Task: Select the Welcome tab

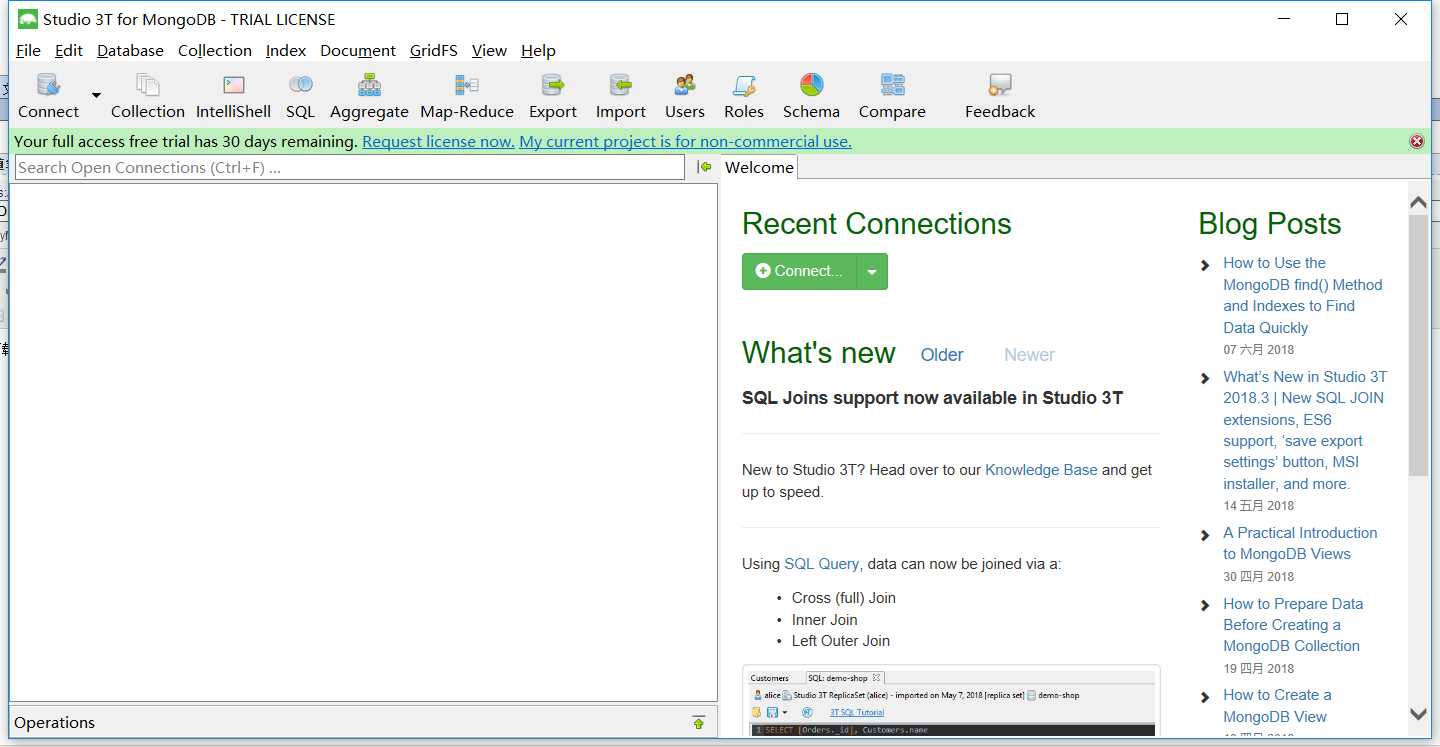Action: pyautogui.click(x=759, y=167)
